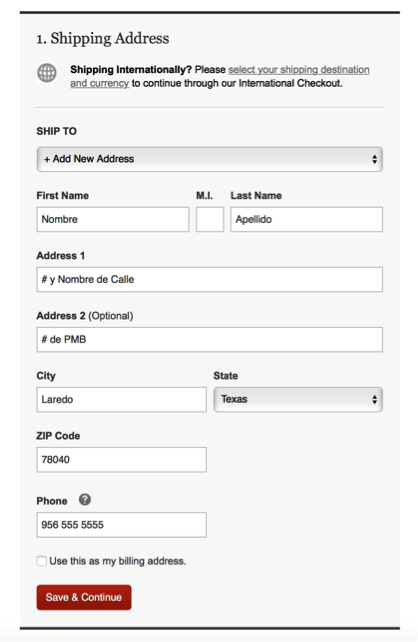The image size is (418, 642).
Task: Click the Shipping Address section heading
Action: pyautogui.click(x=103, y=38)
